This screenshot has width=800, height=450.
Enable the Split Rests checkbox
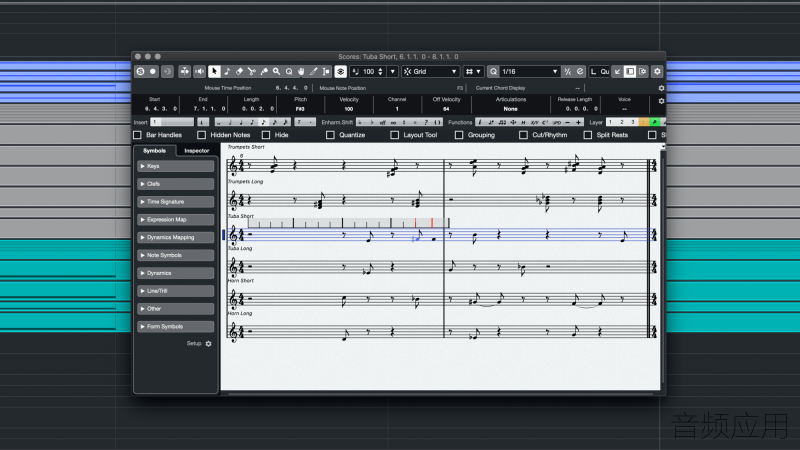pyautogui.click(x=588, y=135)
